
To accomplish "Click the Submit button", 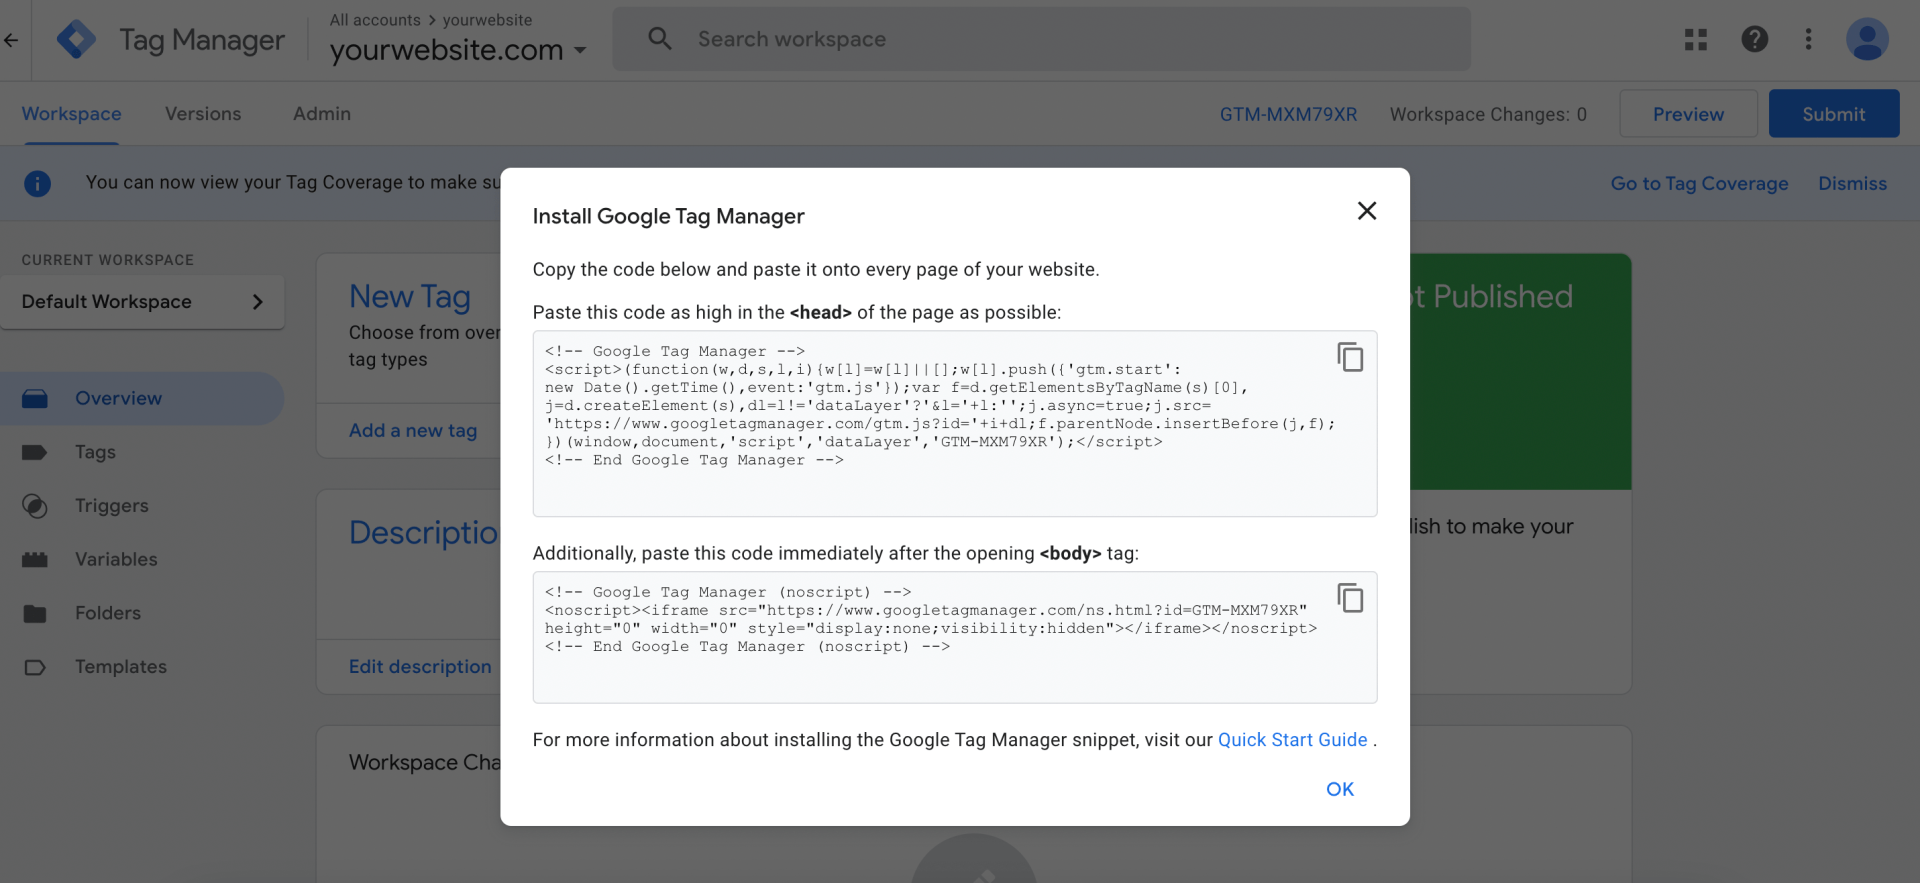I will [x=1833, y=114].
